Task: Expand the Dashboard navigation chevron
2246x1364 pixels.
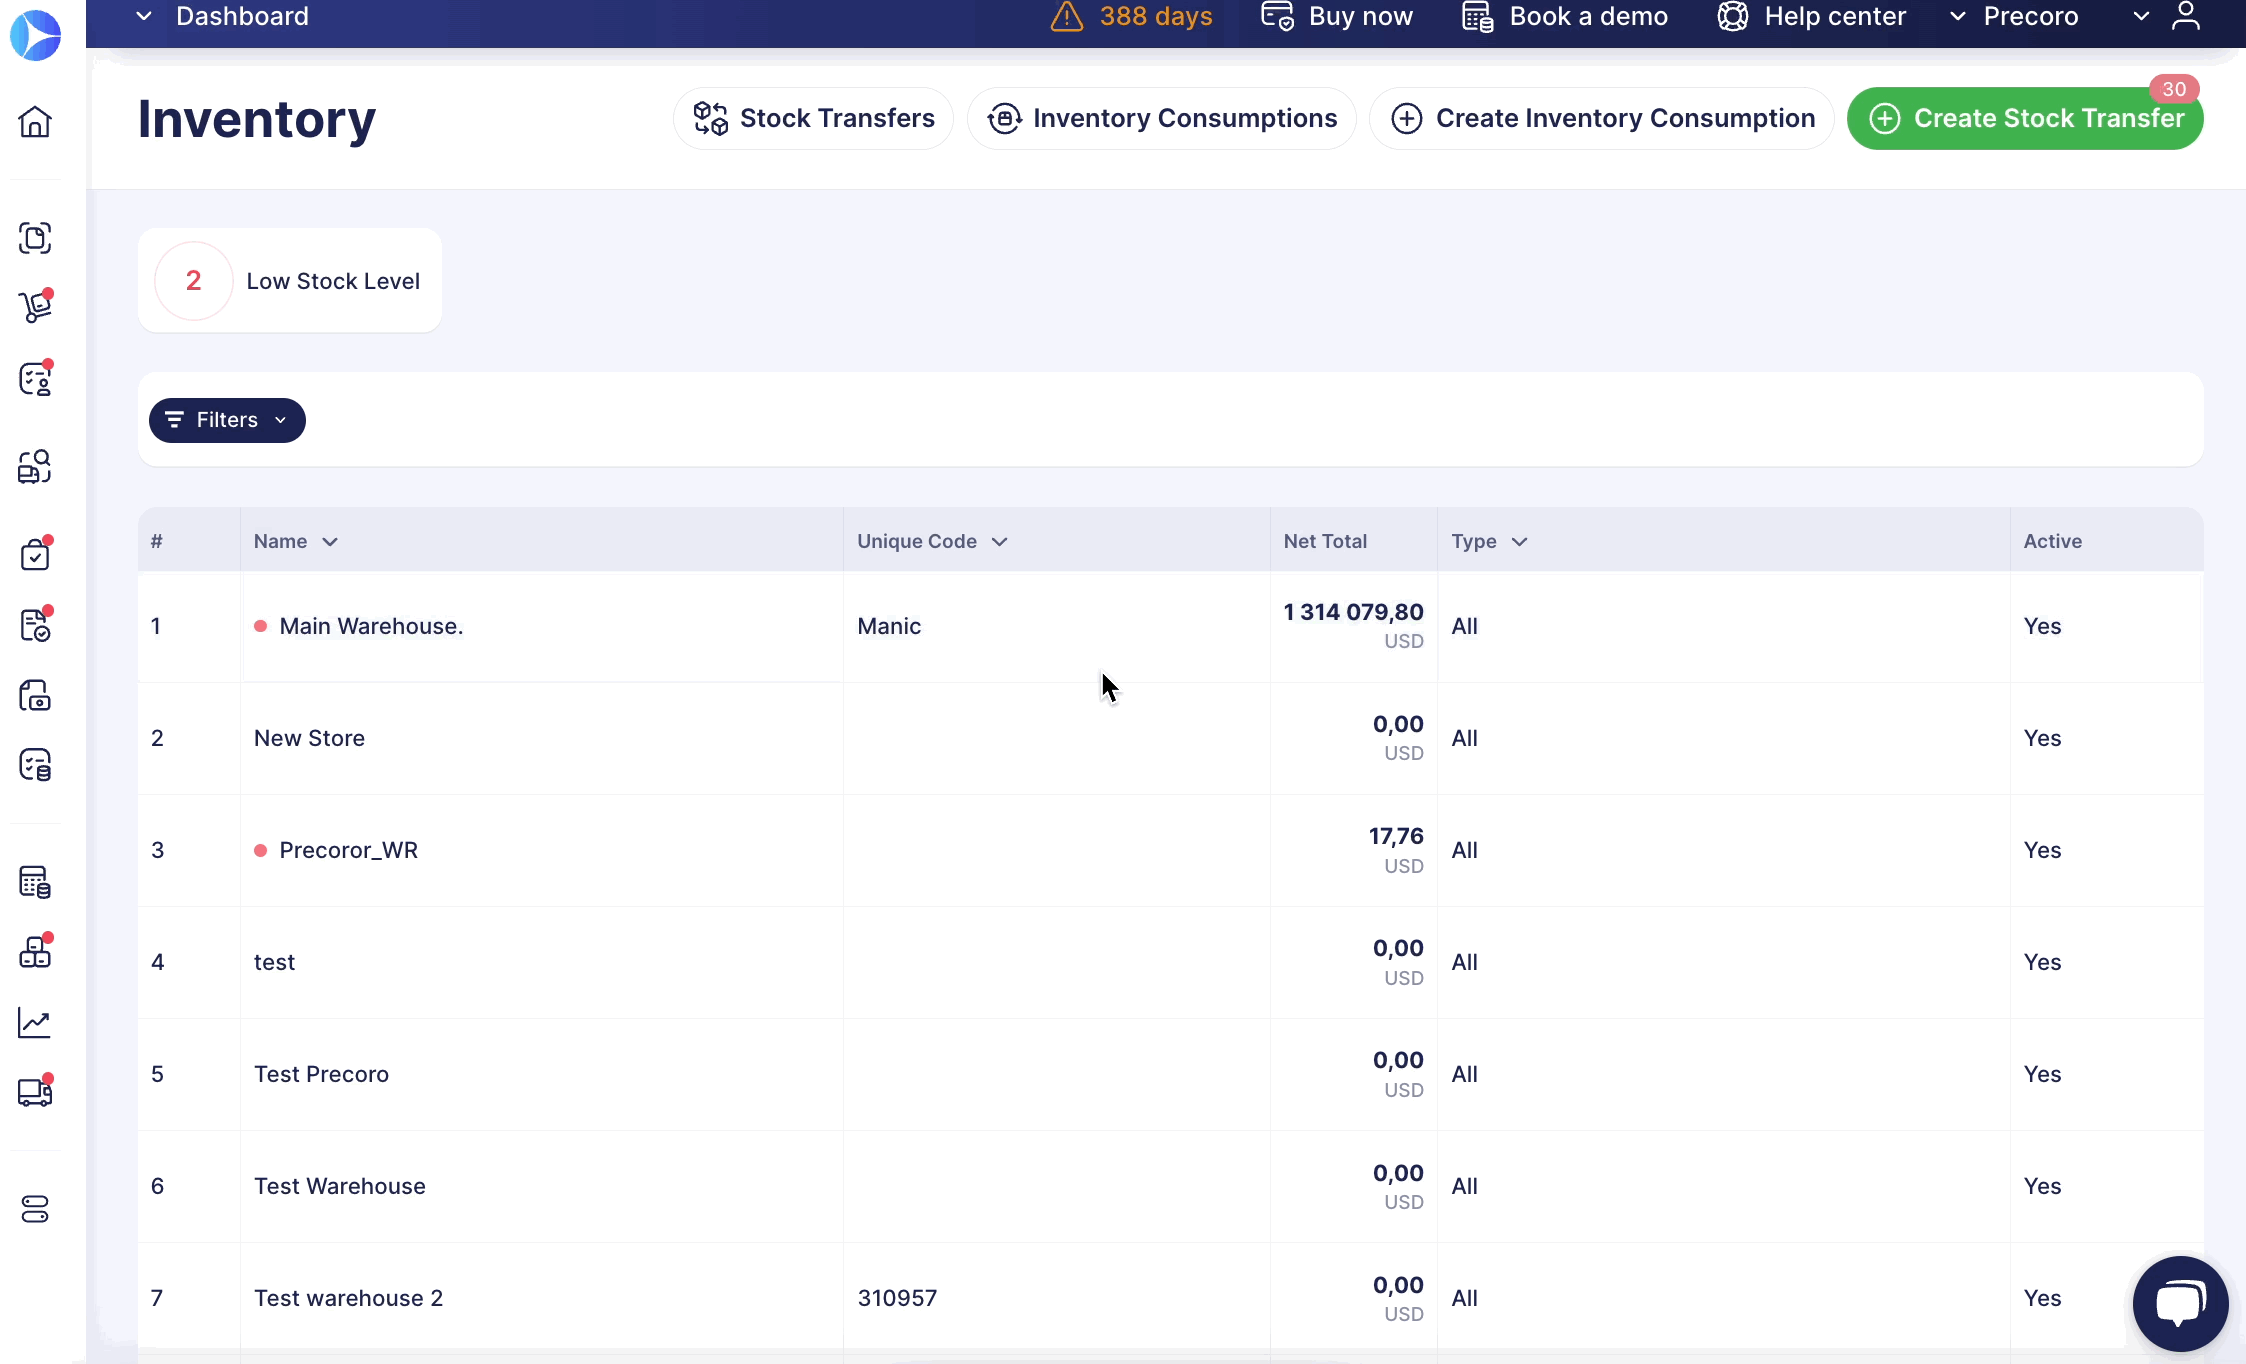Action: click(143, 17)
